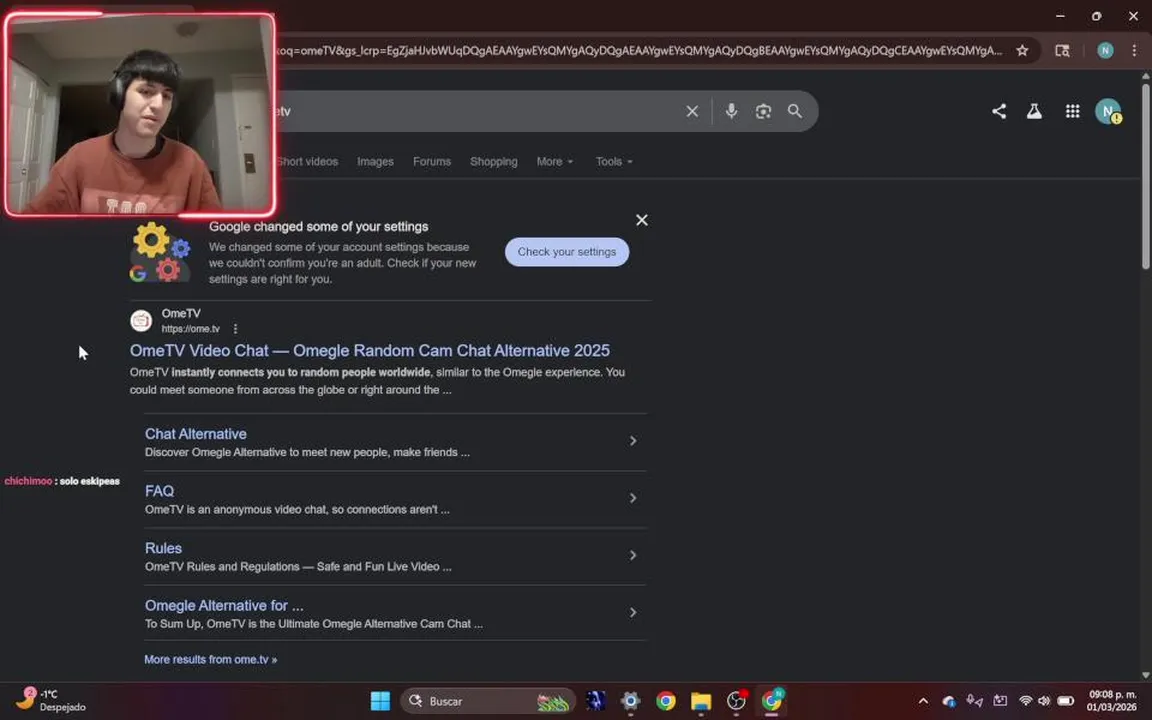
Task: Open the OneDrive cloud tray icon
Action: click(948, 701)
